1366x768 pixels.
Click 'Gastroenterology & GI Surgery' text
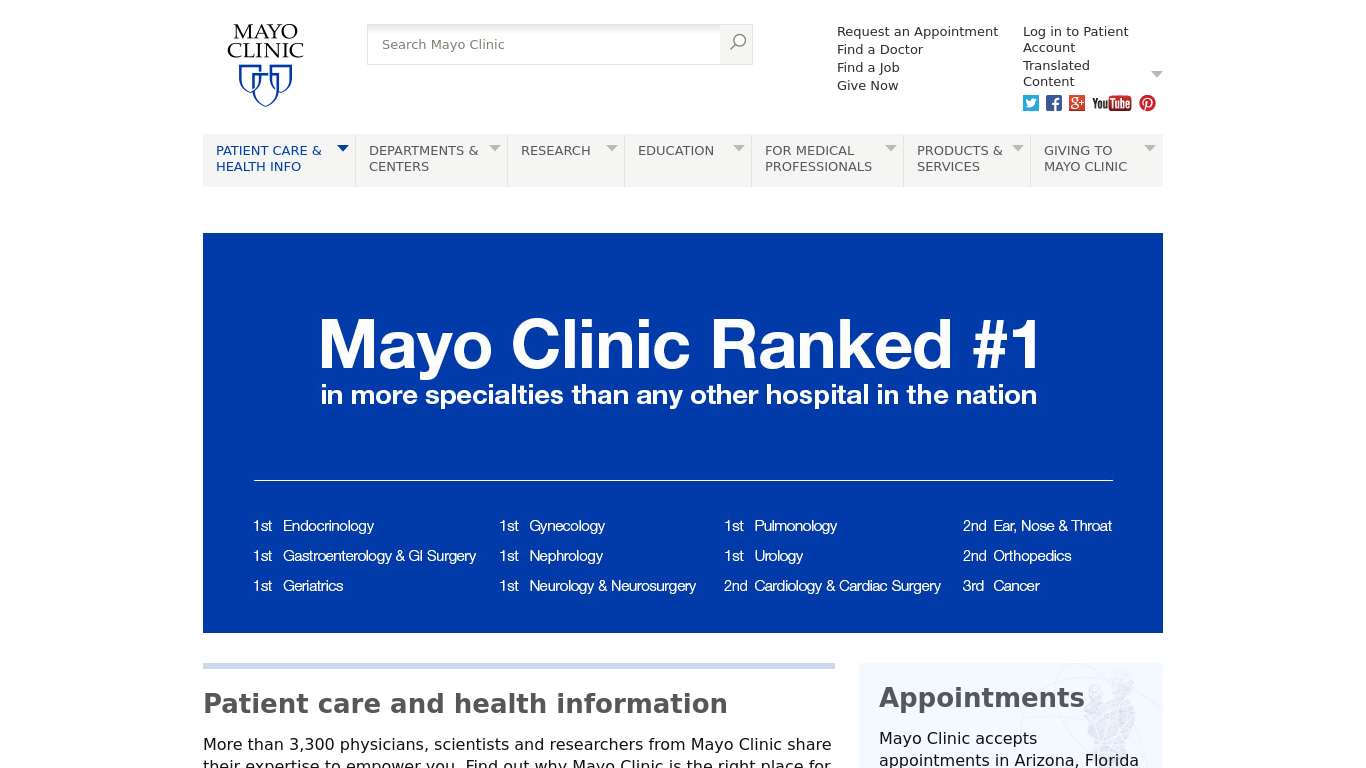point(379,556)
